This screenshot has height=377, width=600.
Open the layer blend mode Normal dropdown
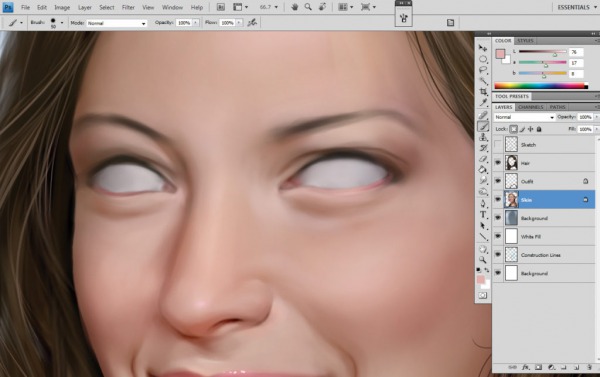click(524, 117)
